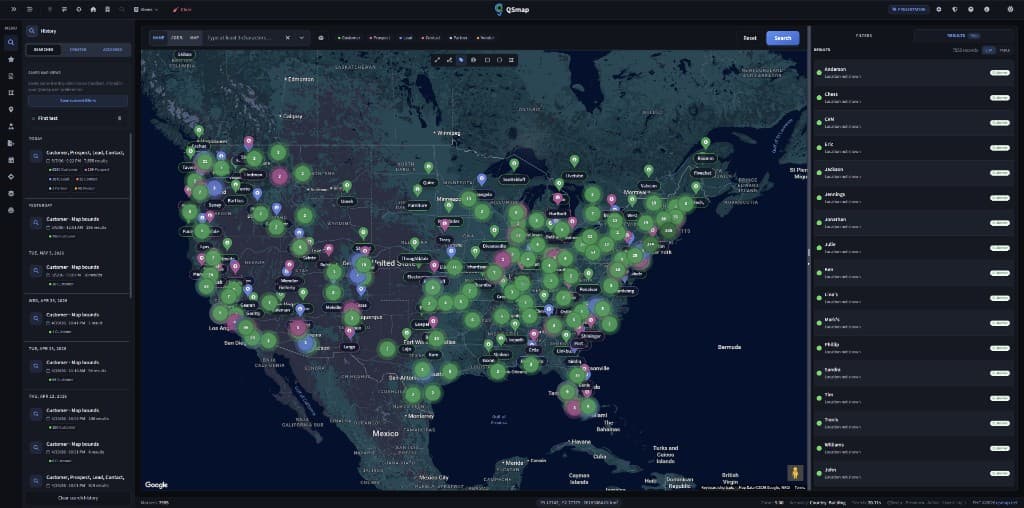Click the Save current filters button
Screen dimensions: 1024x508
(x=78, y=101)
